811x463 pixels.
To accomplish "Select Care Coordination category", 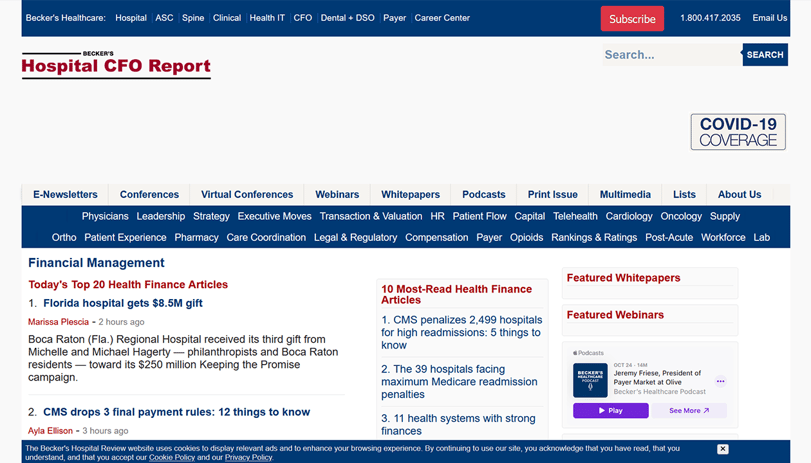I will (266, 237).
